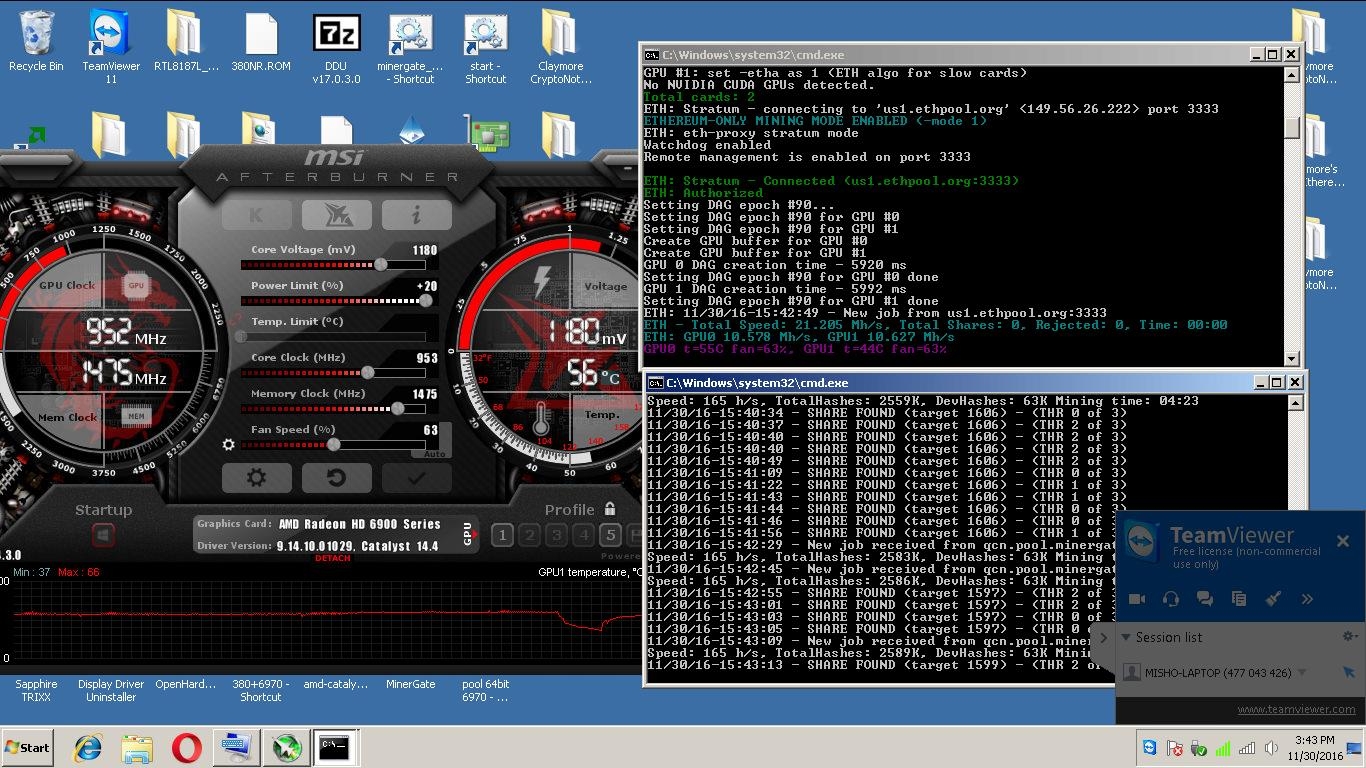Toggle the Profile lock icon

coord(609,509)
